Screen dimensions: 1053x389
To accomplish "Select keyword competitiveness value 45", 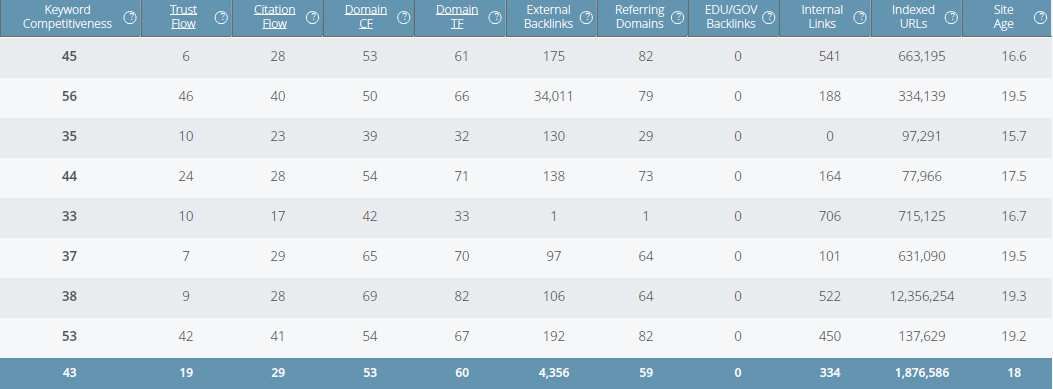I will coord(69,56).
